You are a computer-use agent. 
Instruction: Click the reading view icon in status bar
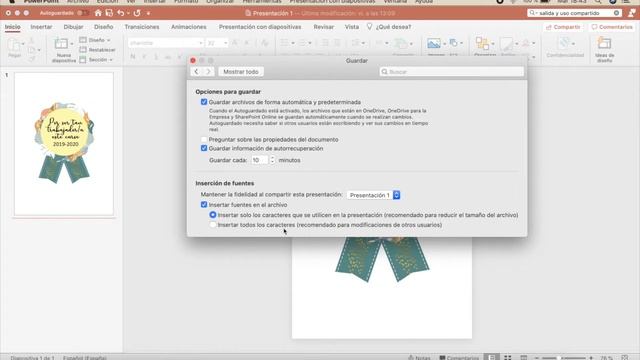pos(524,358)
